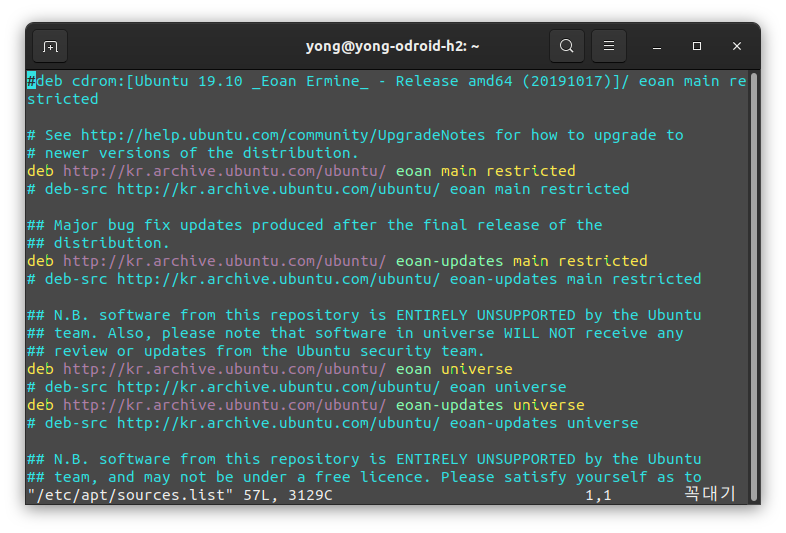
Task: Open the terminal search tool
Action: click(566, 46)
